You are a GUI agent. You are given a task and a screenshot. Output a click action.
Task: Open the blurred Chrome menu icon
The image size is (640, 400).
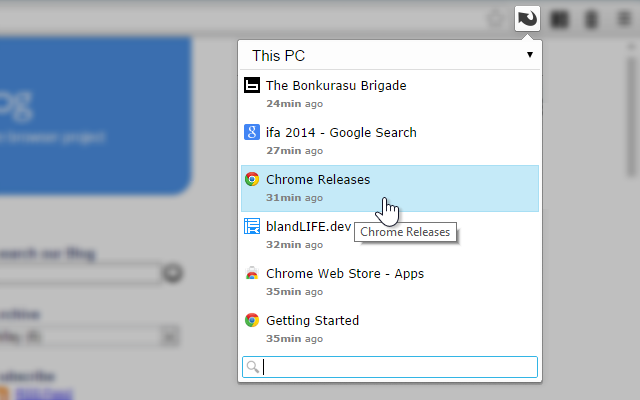[624, 19]
